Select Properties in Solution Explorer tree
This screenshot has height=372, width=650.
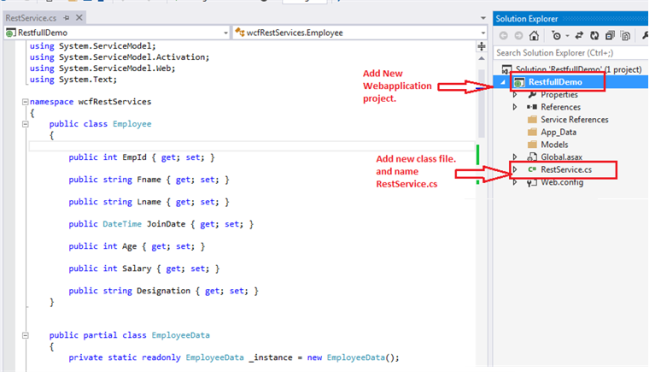click(559, 95)
